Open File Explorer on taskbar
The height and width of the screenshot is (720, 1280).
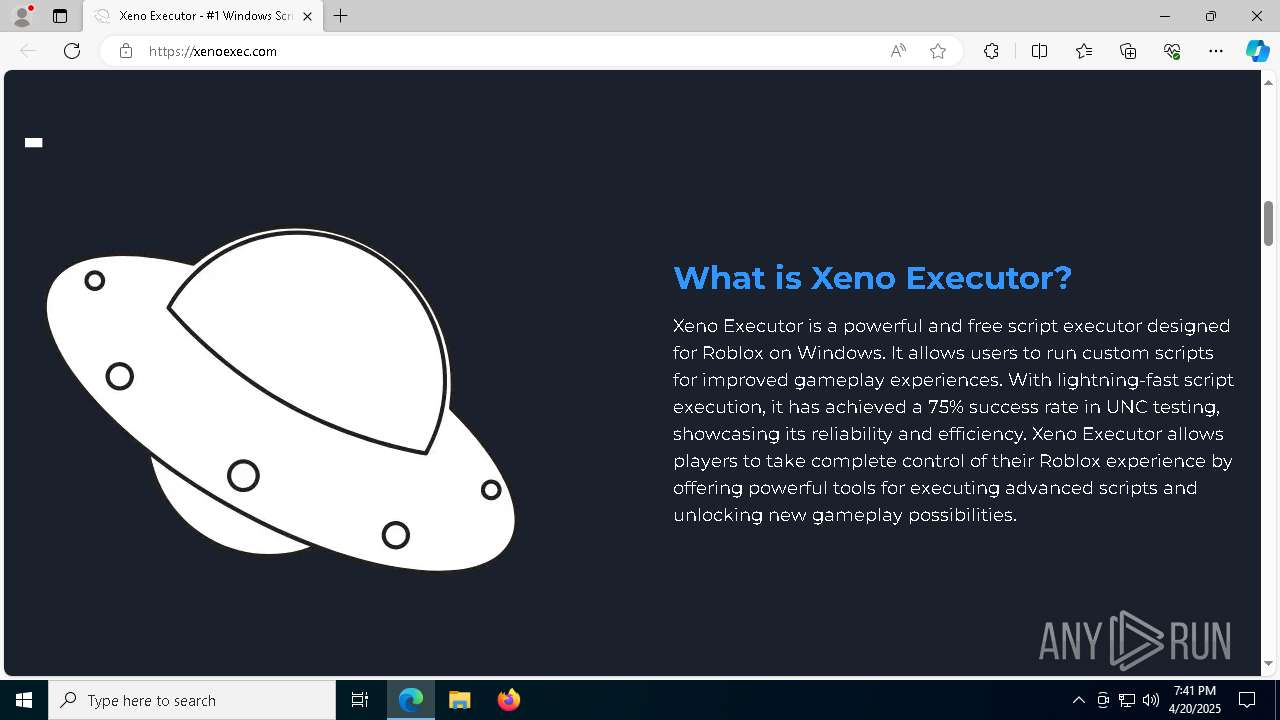click(459, 700)
